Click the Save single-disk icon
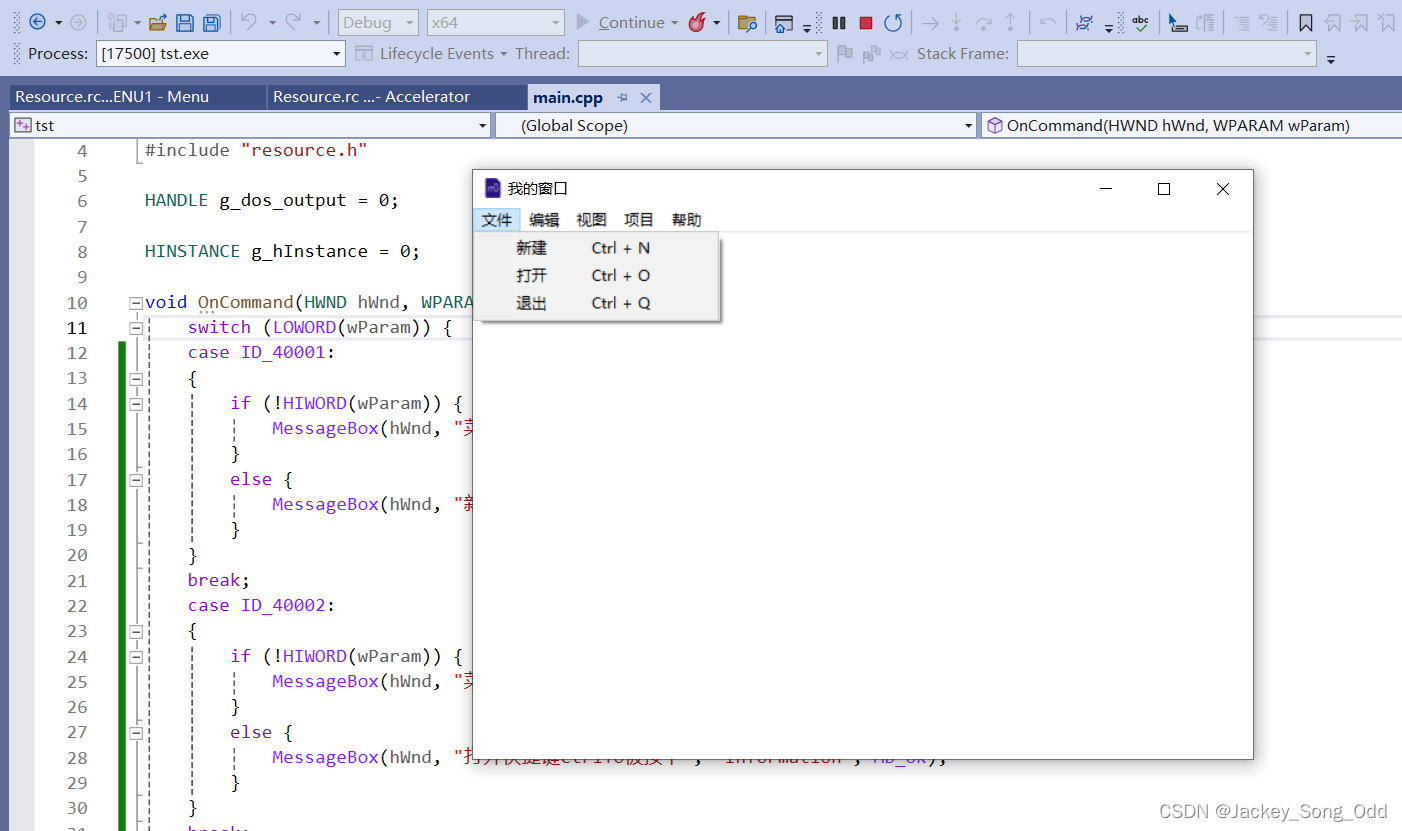Screen dimensions: 1402x831 pyautogui.click(x=185, y=22)
